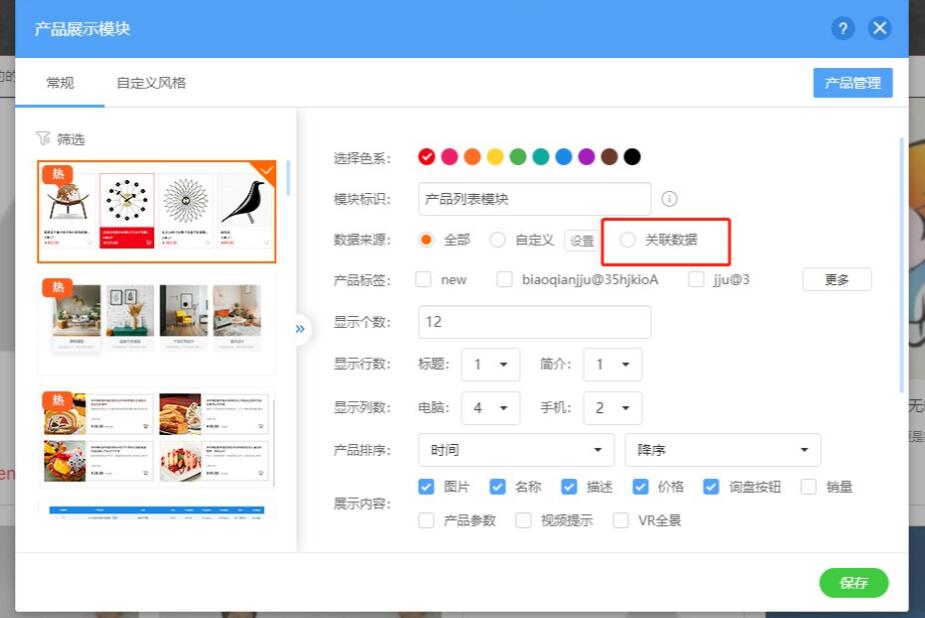Choose the black color scheme swatch
Screen dimensions: 925x618
point(632,157)
